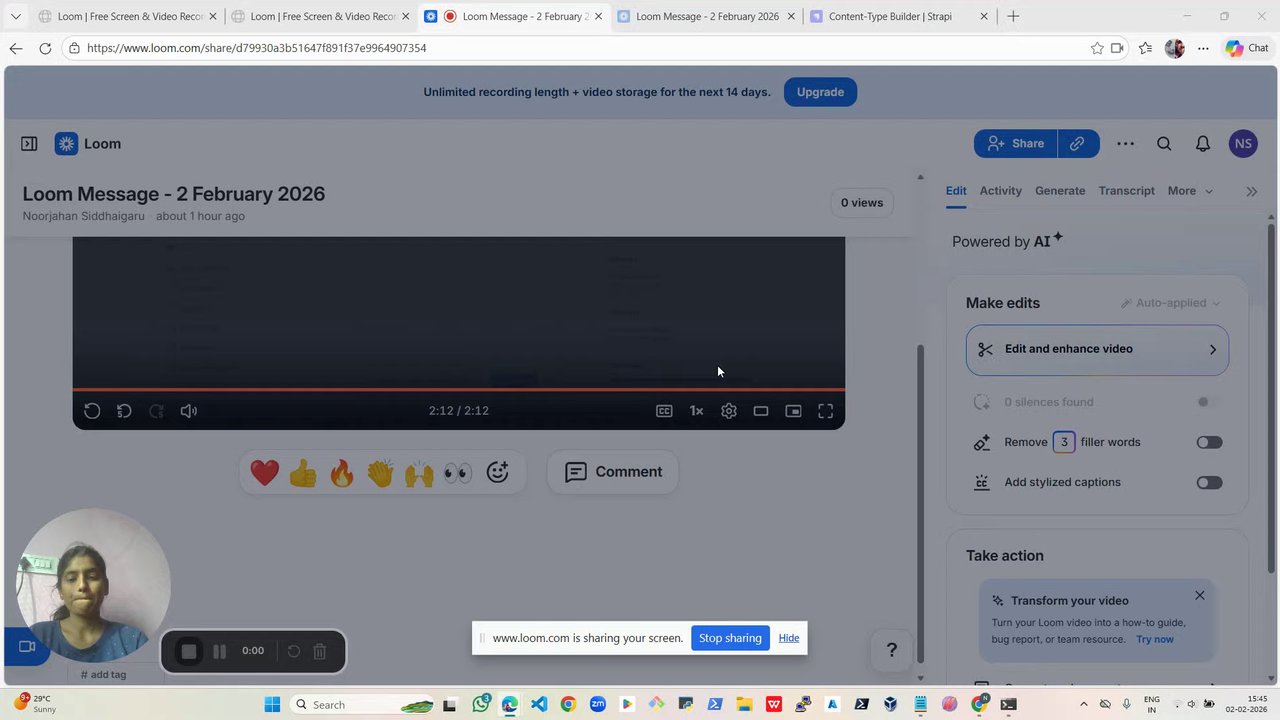Select Content-Type Builder Strapi browser tab
The height and width of the screenshot is (720, 1280).
pos(899,16)
